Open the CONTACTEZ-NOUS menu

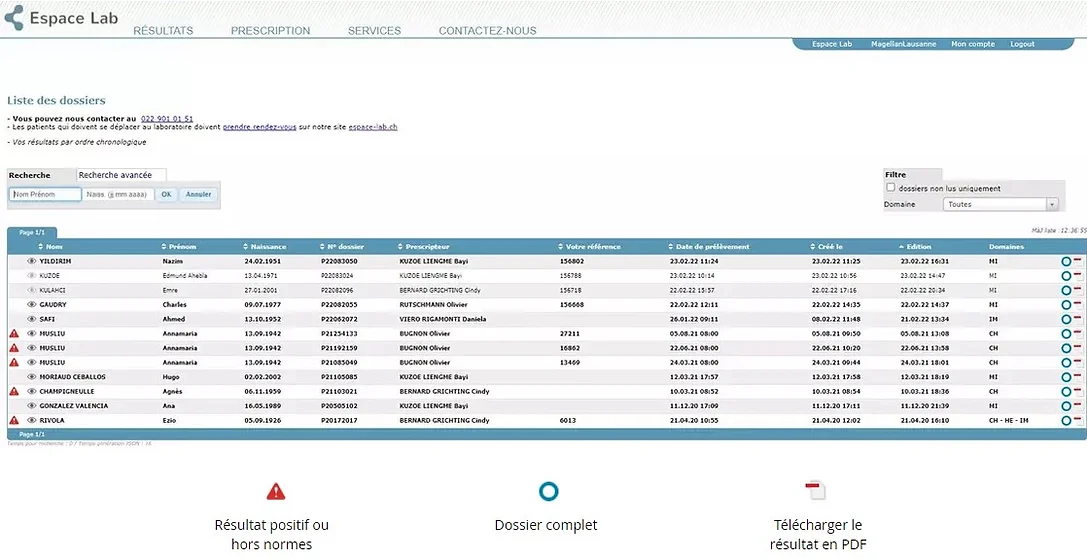tap(487, 31)
